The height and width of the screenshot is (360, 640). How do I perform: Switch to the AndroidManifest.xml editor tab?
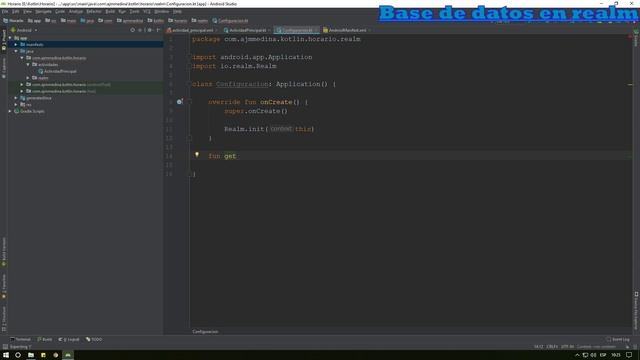click(x=347, y=30)
